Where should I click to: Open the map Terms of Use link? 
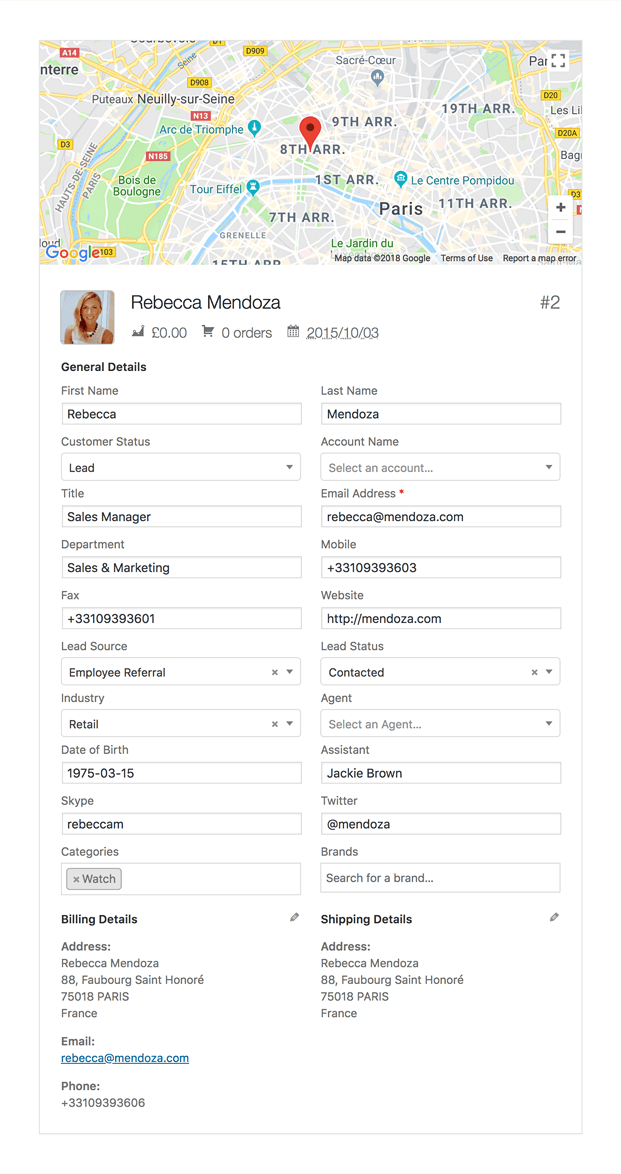tap(466, 258)
